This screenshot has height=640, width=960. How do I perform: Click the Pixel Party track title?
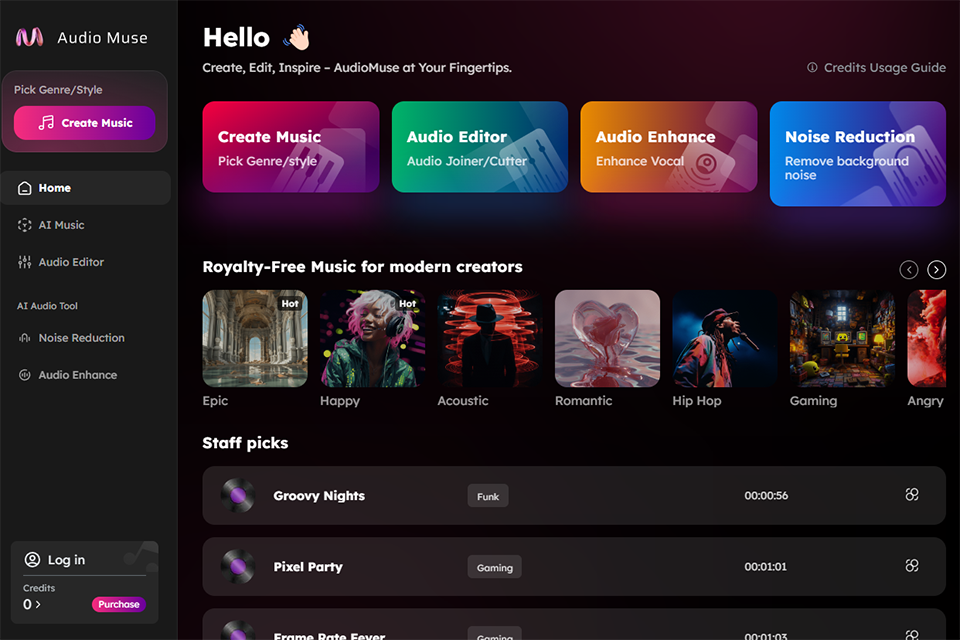[308, 567]
